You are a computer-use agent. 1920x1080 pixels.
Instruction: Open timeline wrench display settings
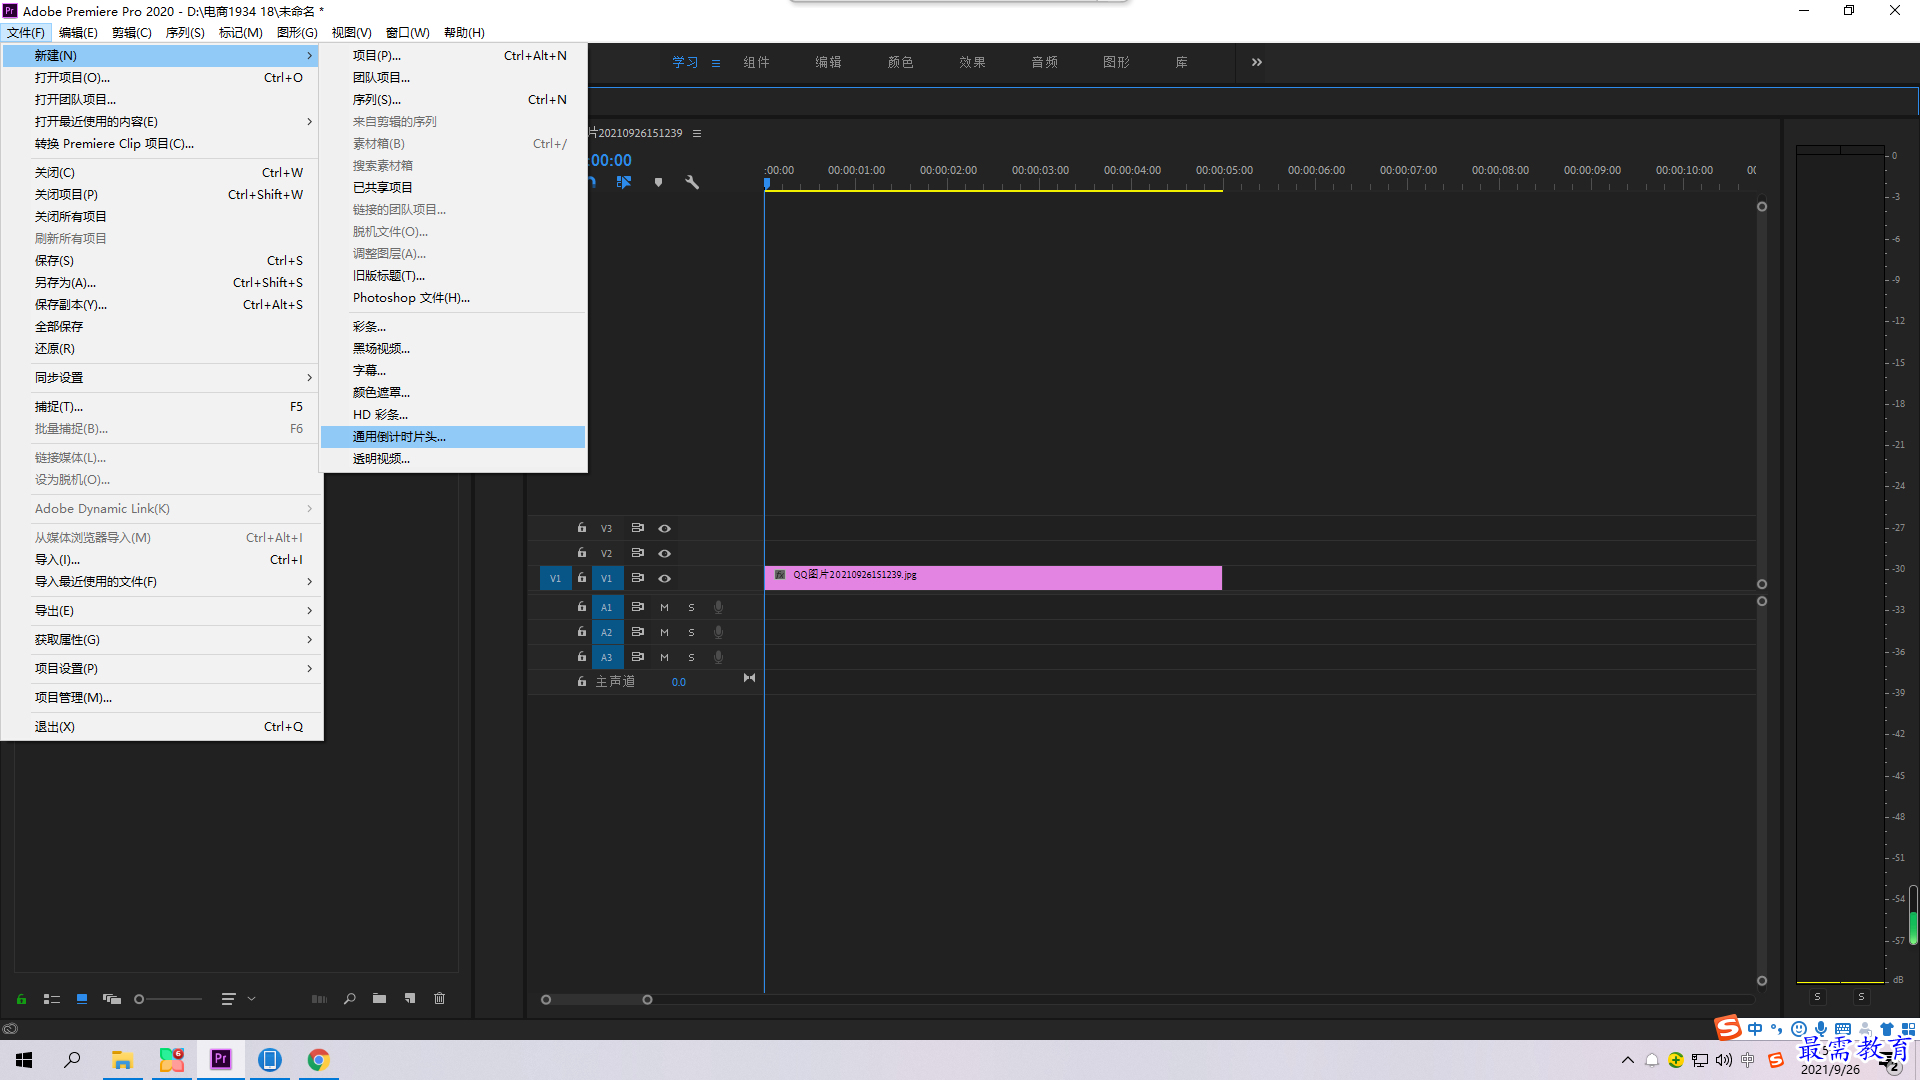click(692, 182)
